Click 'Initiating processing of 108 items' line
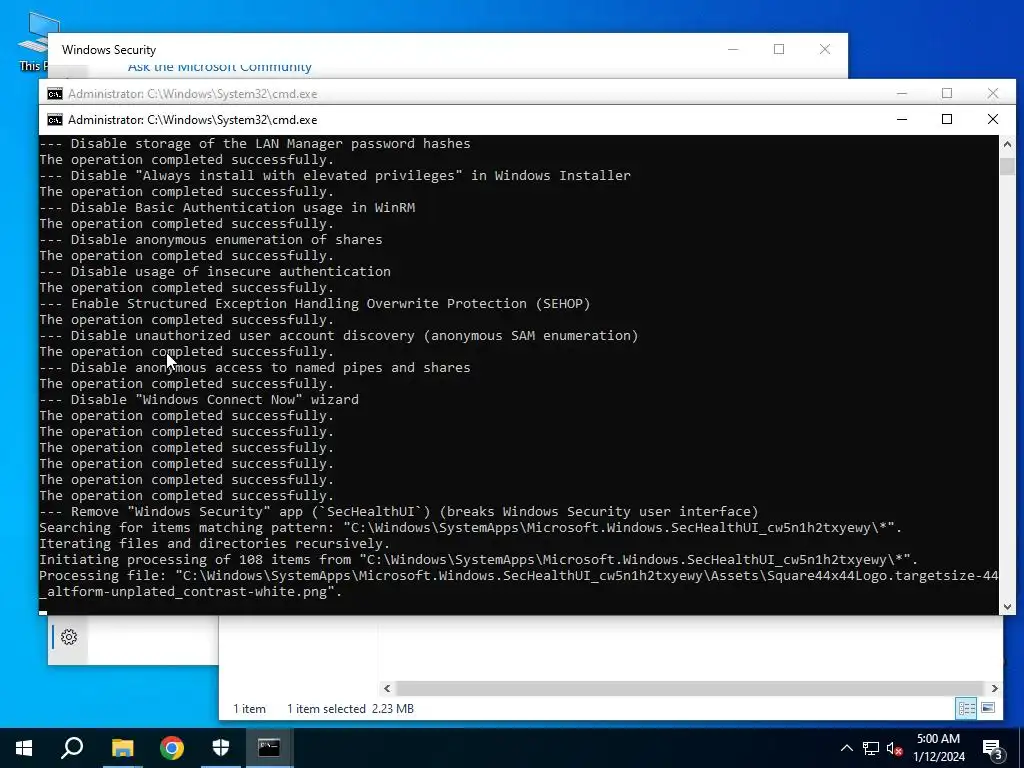 tap(479, 560)
